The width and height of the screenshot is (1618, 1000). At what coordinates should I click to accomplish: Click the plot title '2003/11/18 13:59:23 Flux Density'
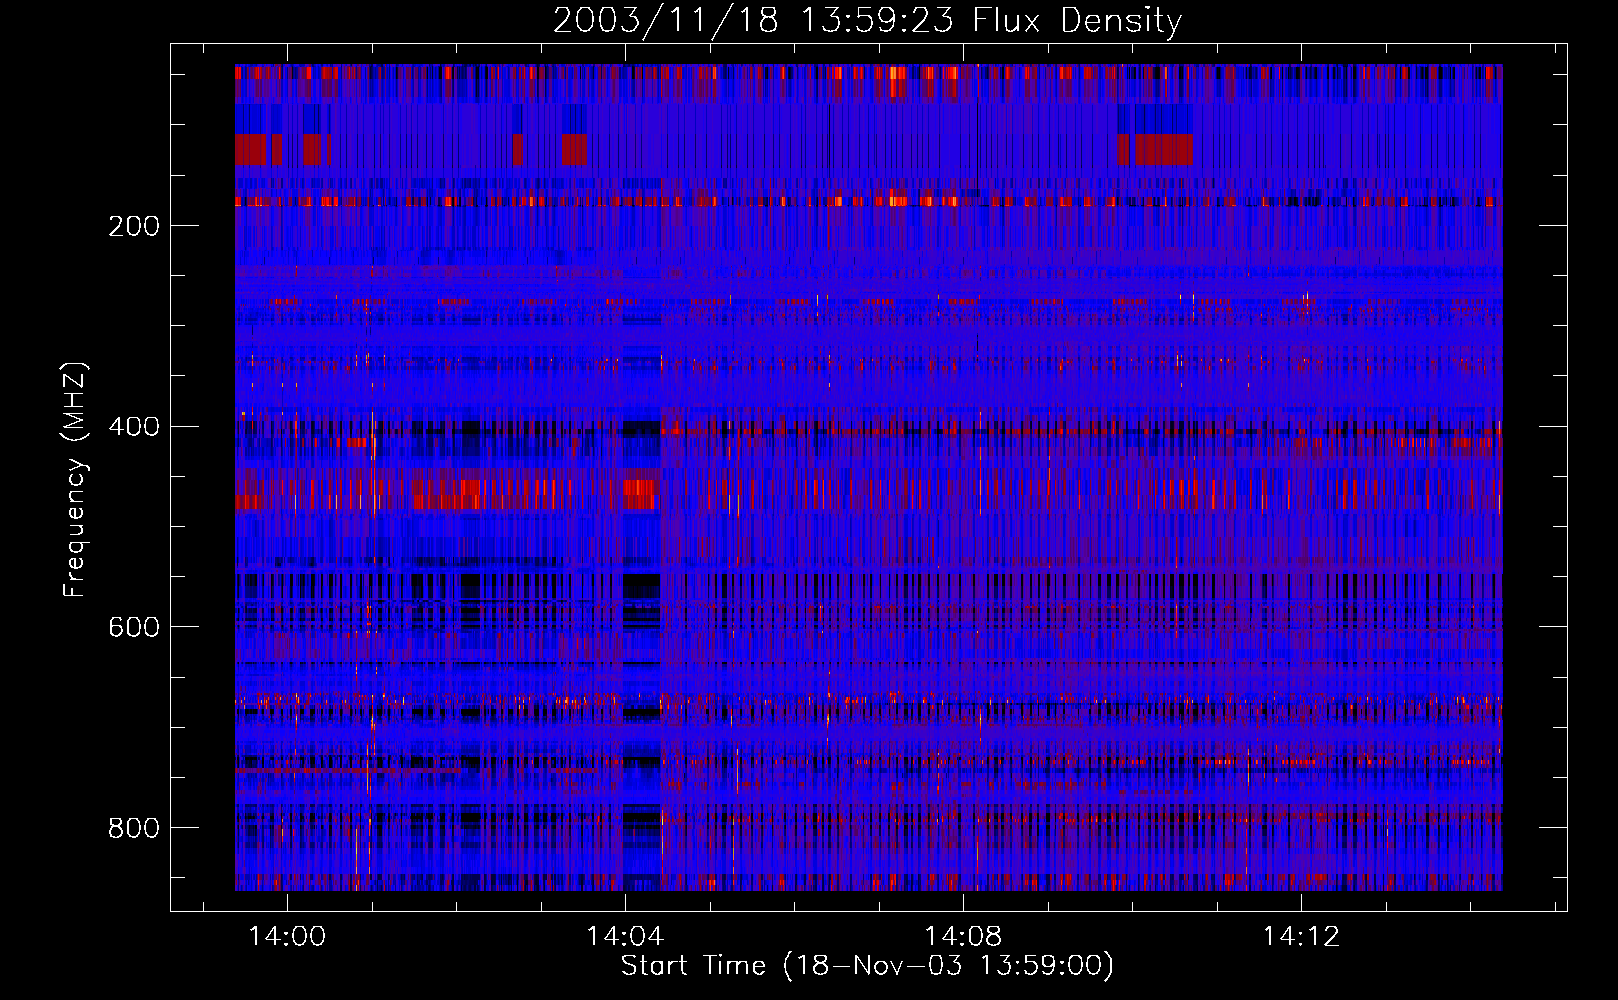(x=867, y=20)
